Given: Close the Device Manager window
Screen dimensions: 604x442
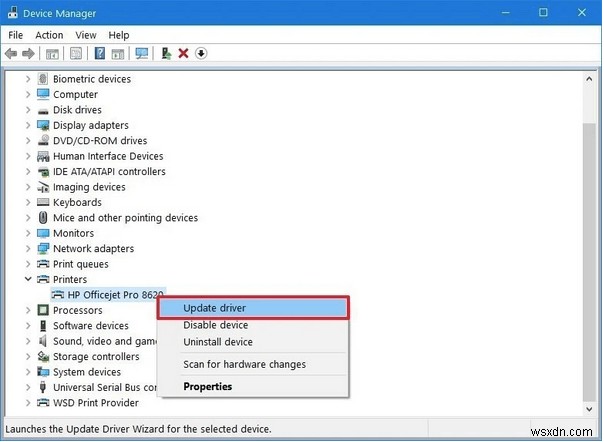Looking at the screenshot, I should point(582,13).
